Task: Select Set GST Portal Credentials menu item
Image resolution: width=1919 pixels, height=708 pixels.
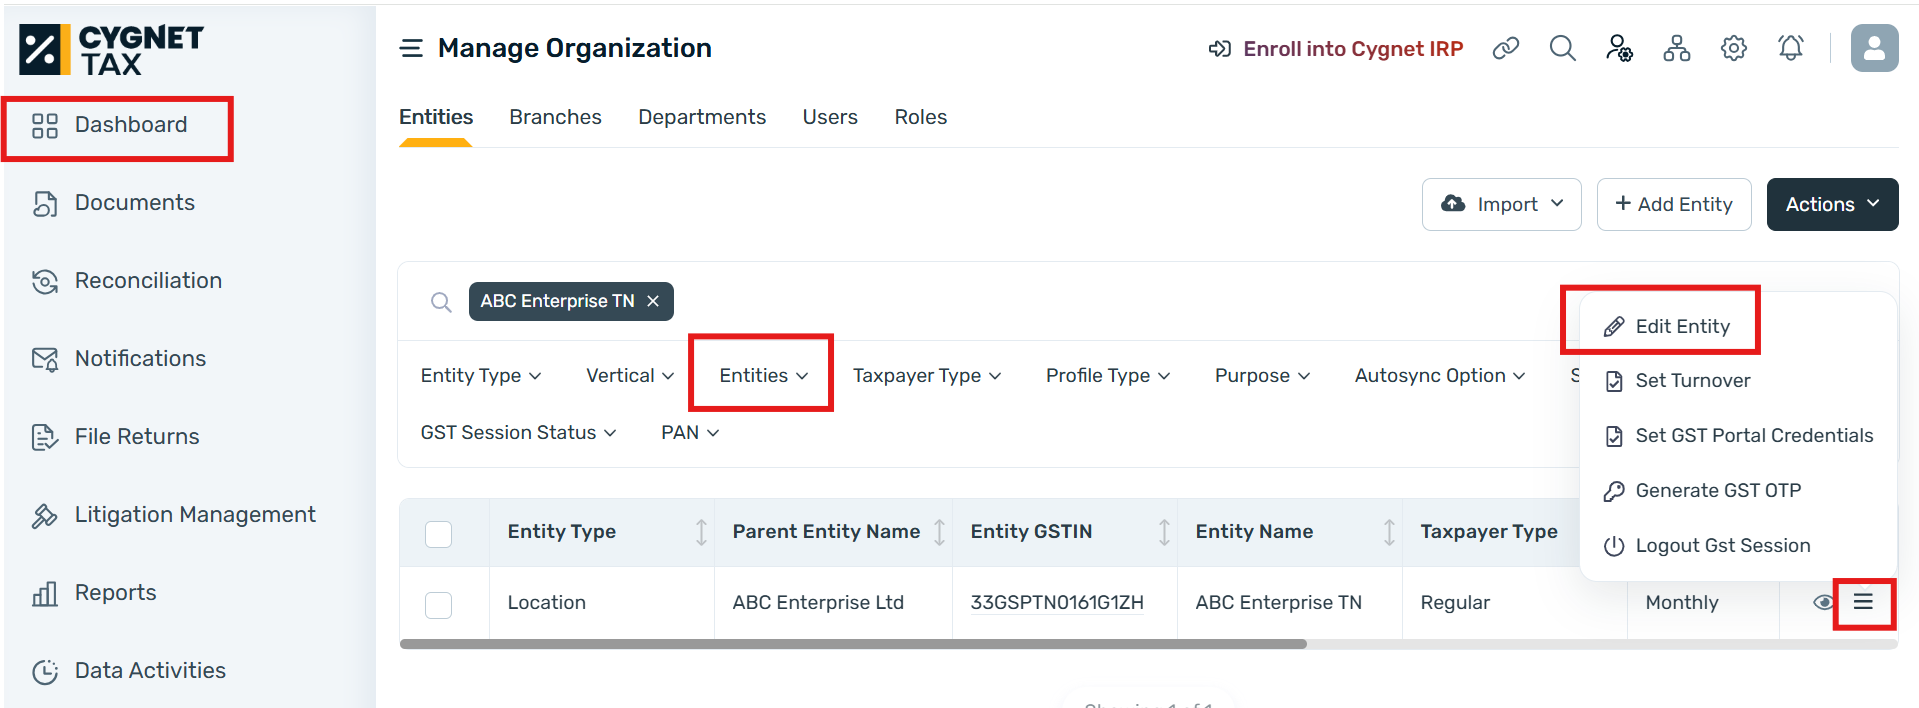Action: [1753, 435]
